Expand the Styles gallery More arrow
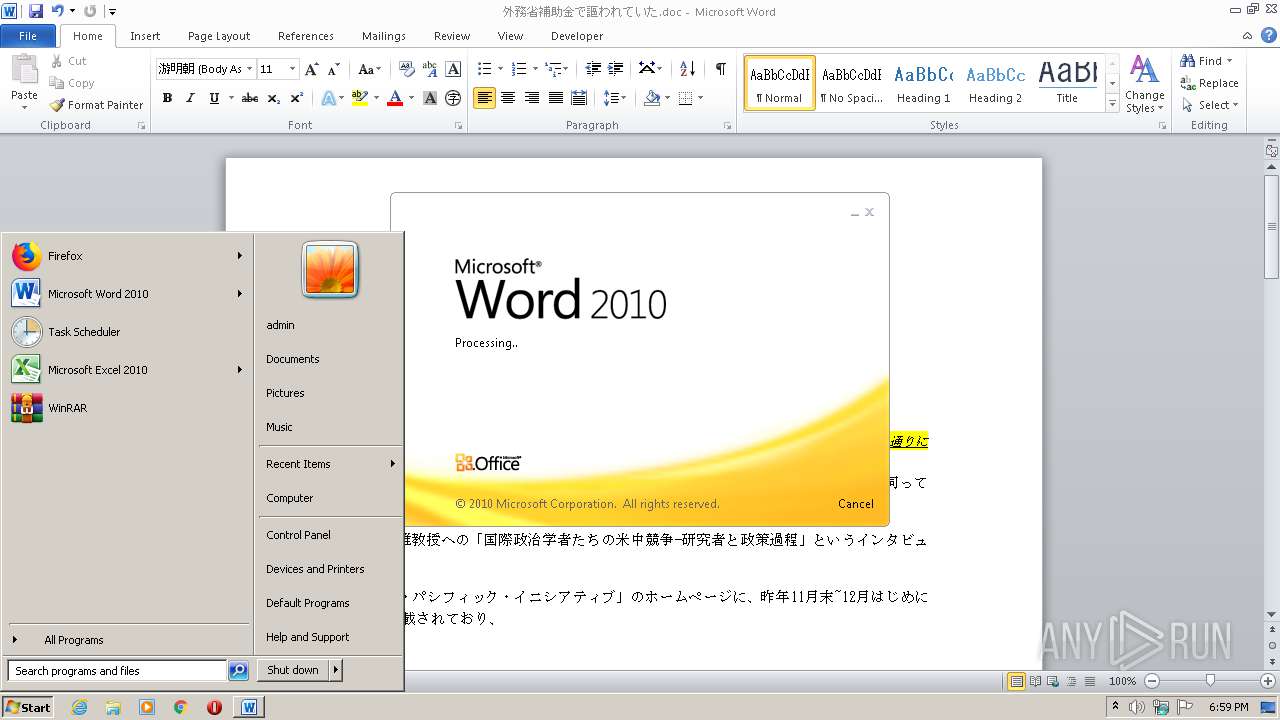The height and width of the screenshot is (720, 1280). coord(1112,104)
